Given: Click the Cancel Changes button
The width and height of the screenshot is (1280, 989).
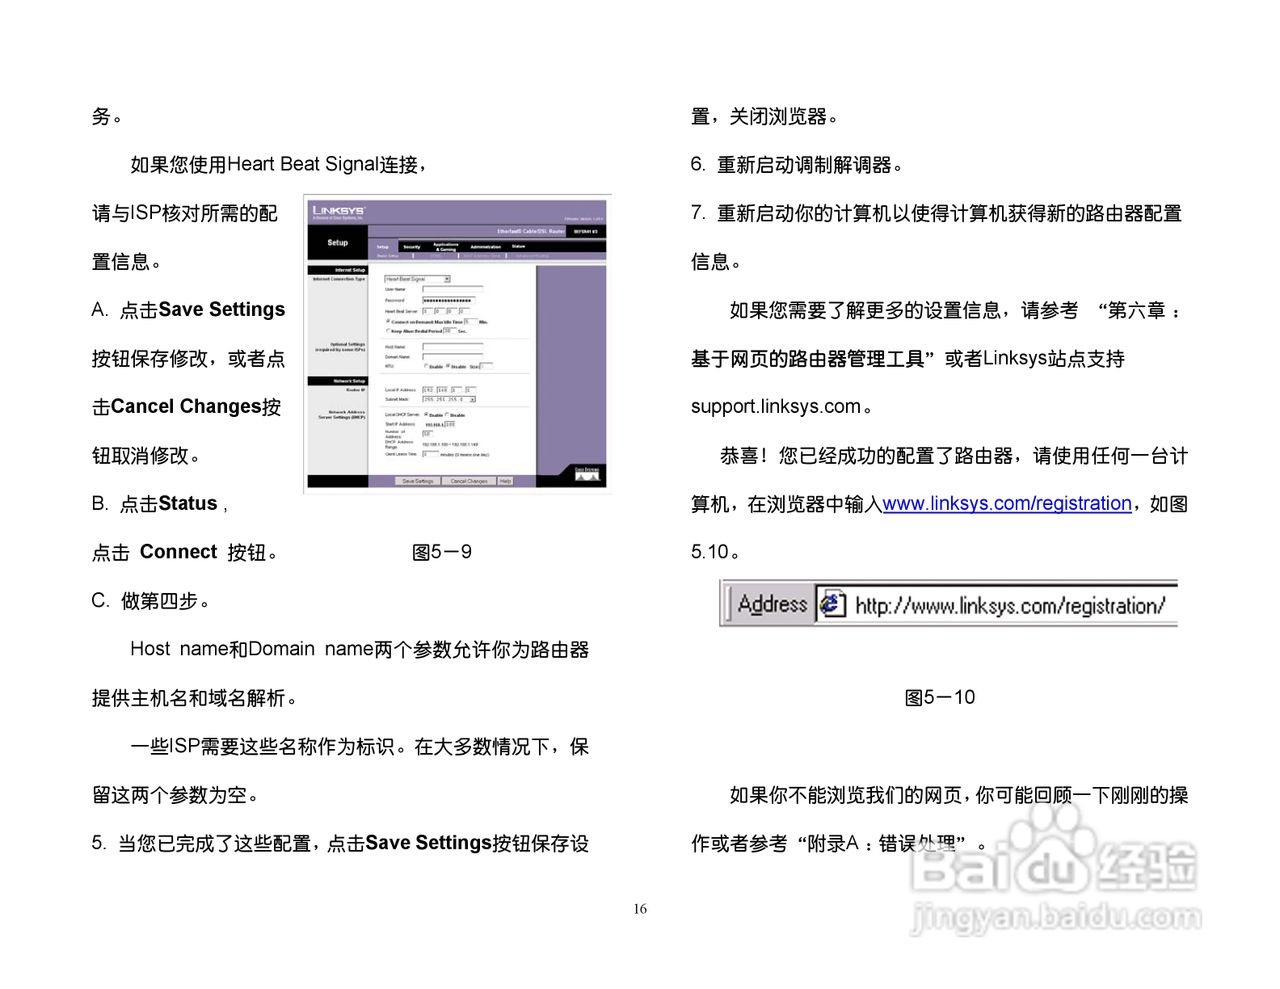Looking at the screenshot, I should pos(468,481).
